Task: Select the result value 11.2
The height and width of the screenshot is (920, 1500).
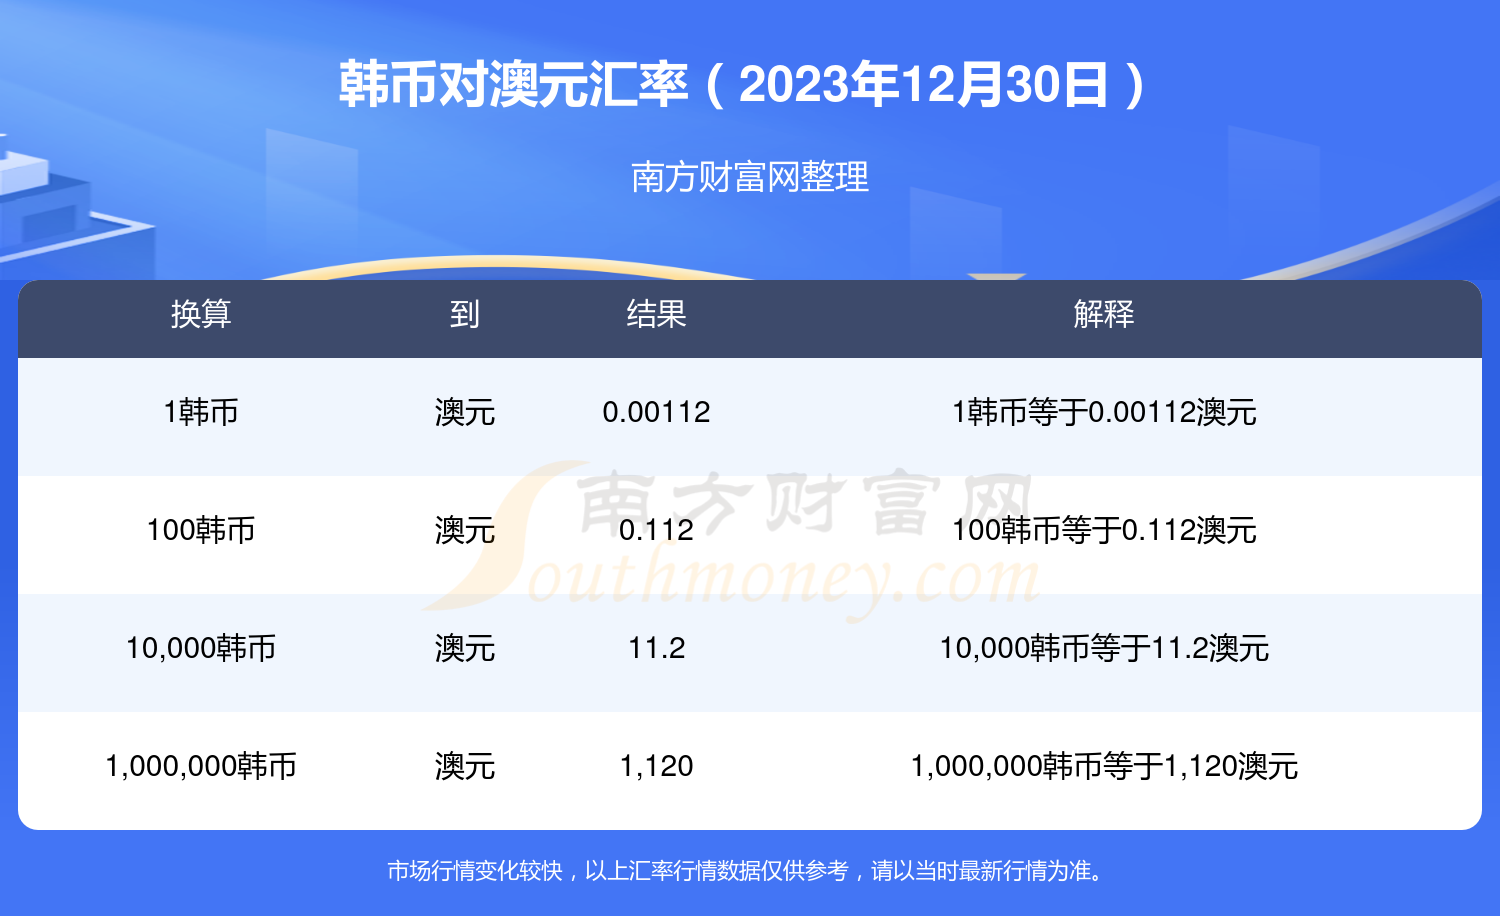Action: coord(656,648)
